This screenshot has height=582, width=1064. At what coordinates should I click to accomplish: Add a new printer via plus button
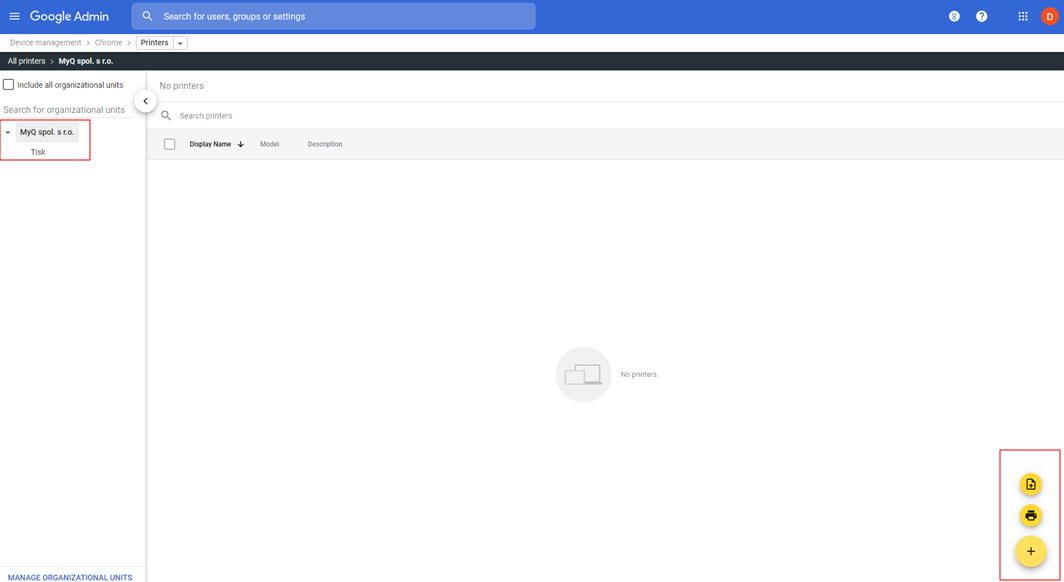[1031, 551]
